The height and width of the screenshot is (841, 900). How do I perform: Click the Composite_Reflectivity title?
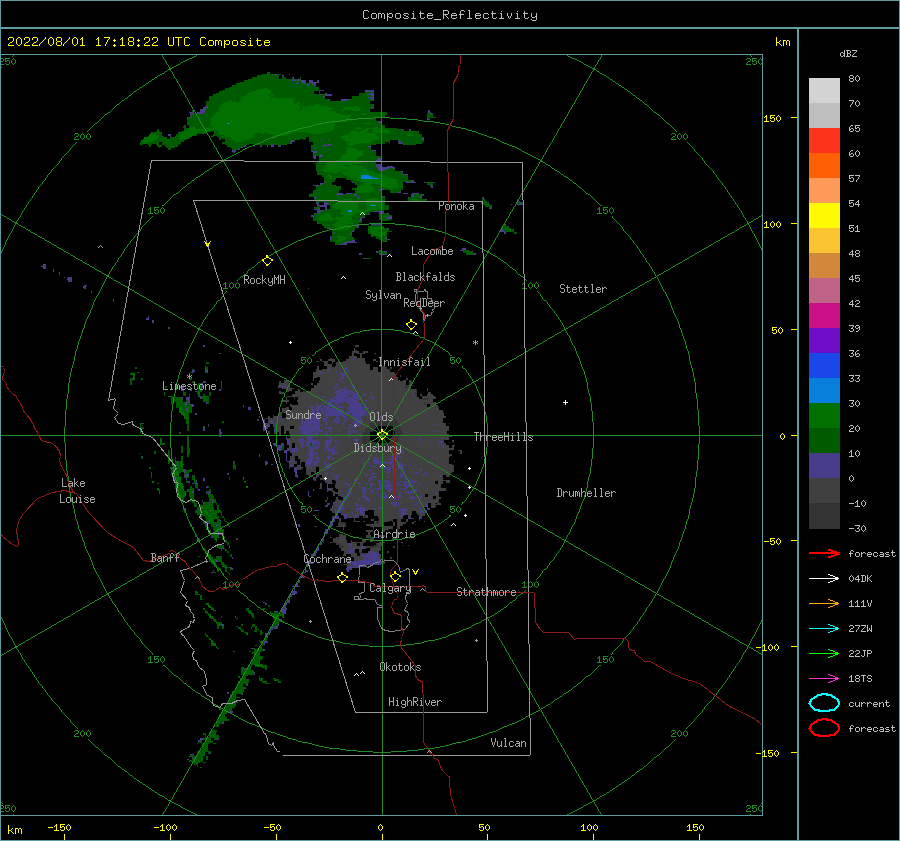450,15
